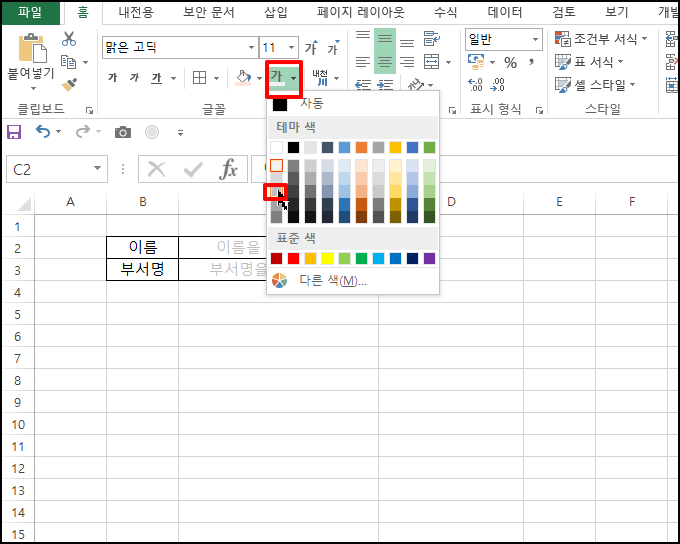The width and height of the screenshot is (680, 544).
Task: Click the decrease indent icon
Action: [x=363, y=84]
